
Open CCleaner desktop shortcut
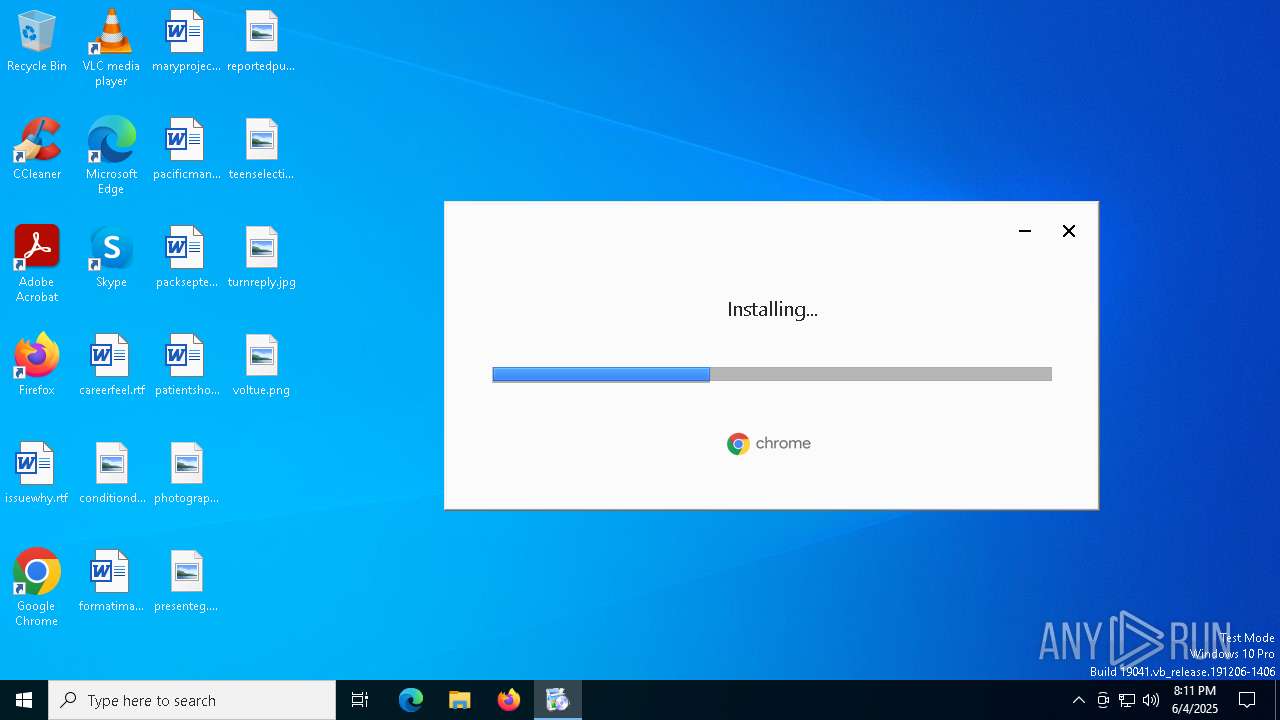click(x=37, y=150)
